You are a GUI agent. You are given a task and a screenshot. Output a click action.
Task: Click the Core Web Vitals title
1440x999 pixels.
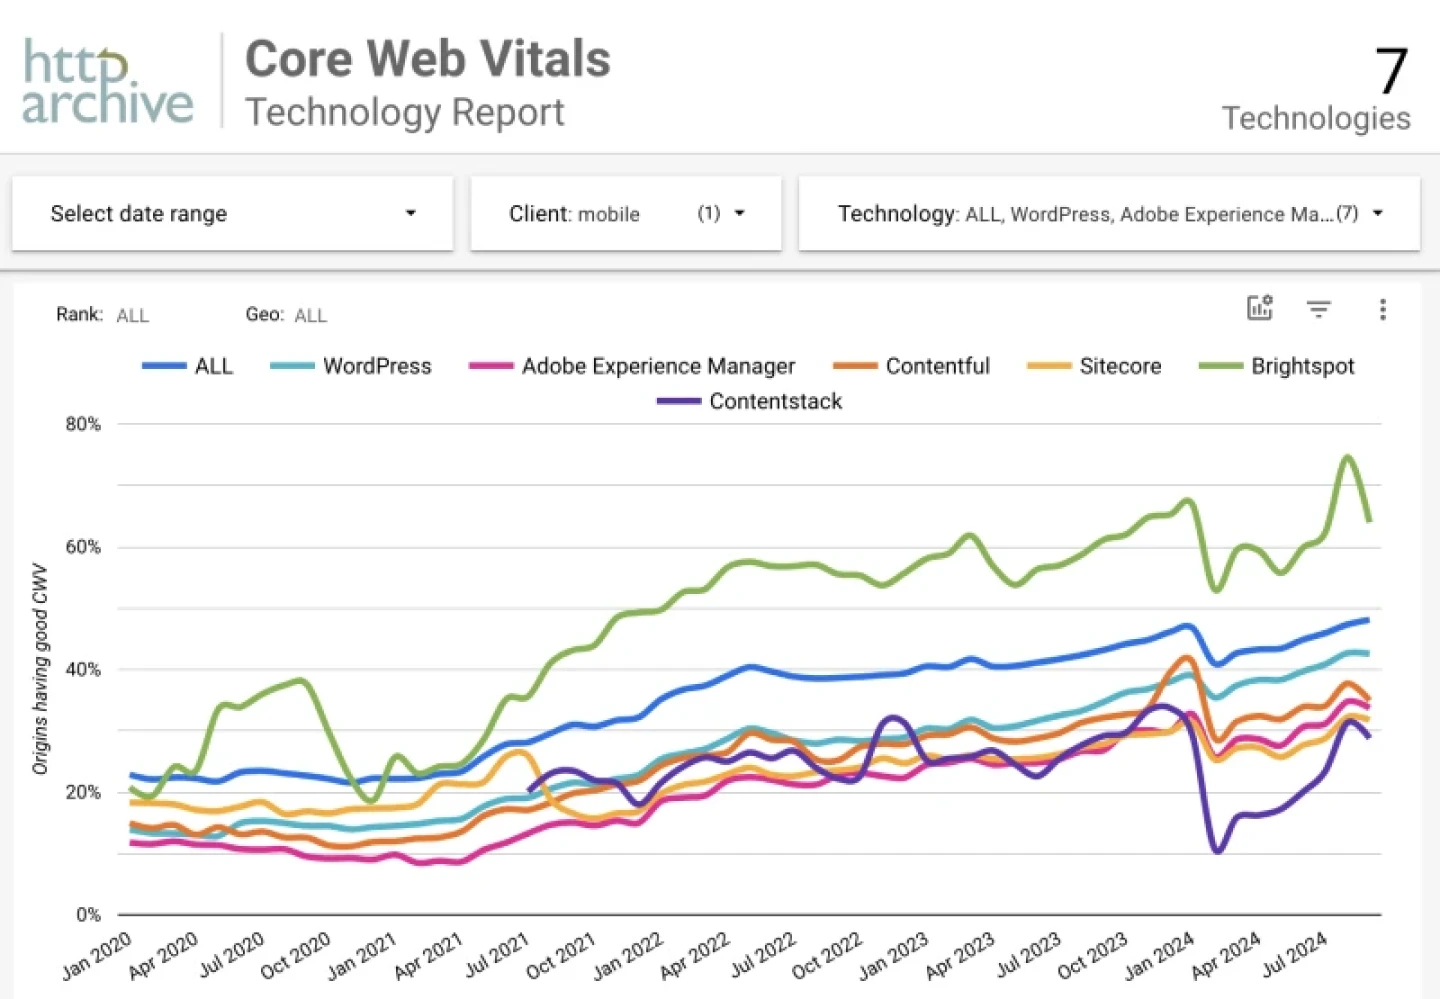click(427, 59)
